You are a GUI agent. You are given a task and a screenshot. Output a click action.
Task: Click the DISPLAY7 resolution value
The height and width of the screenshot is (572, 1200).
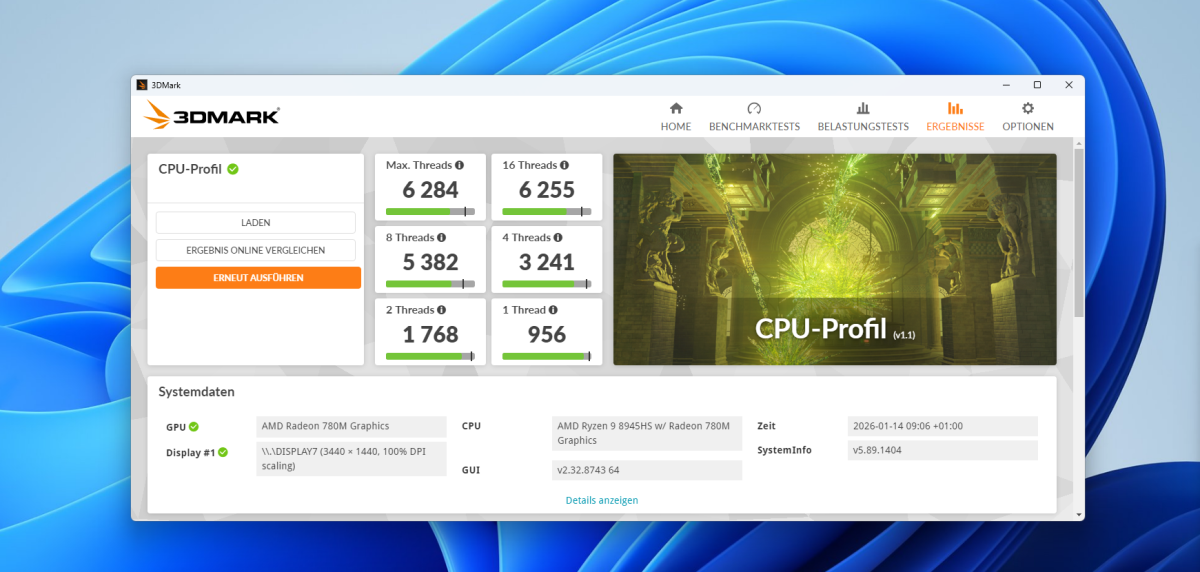tap(351, 459)
